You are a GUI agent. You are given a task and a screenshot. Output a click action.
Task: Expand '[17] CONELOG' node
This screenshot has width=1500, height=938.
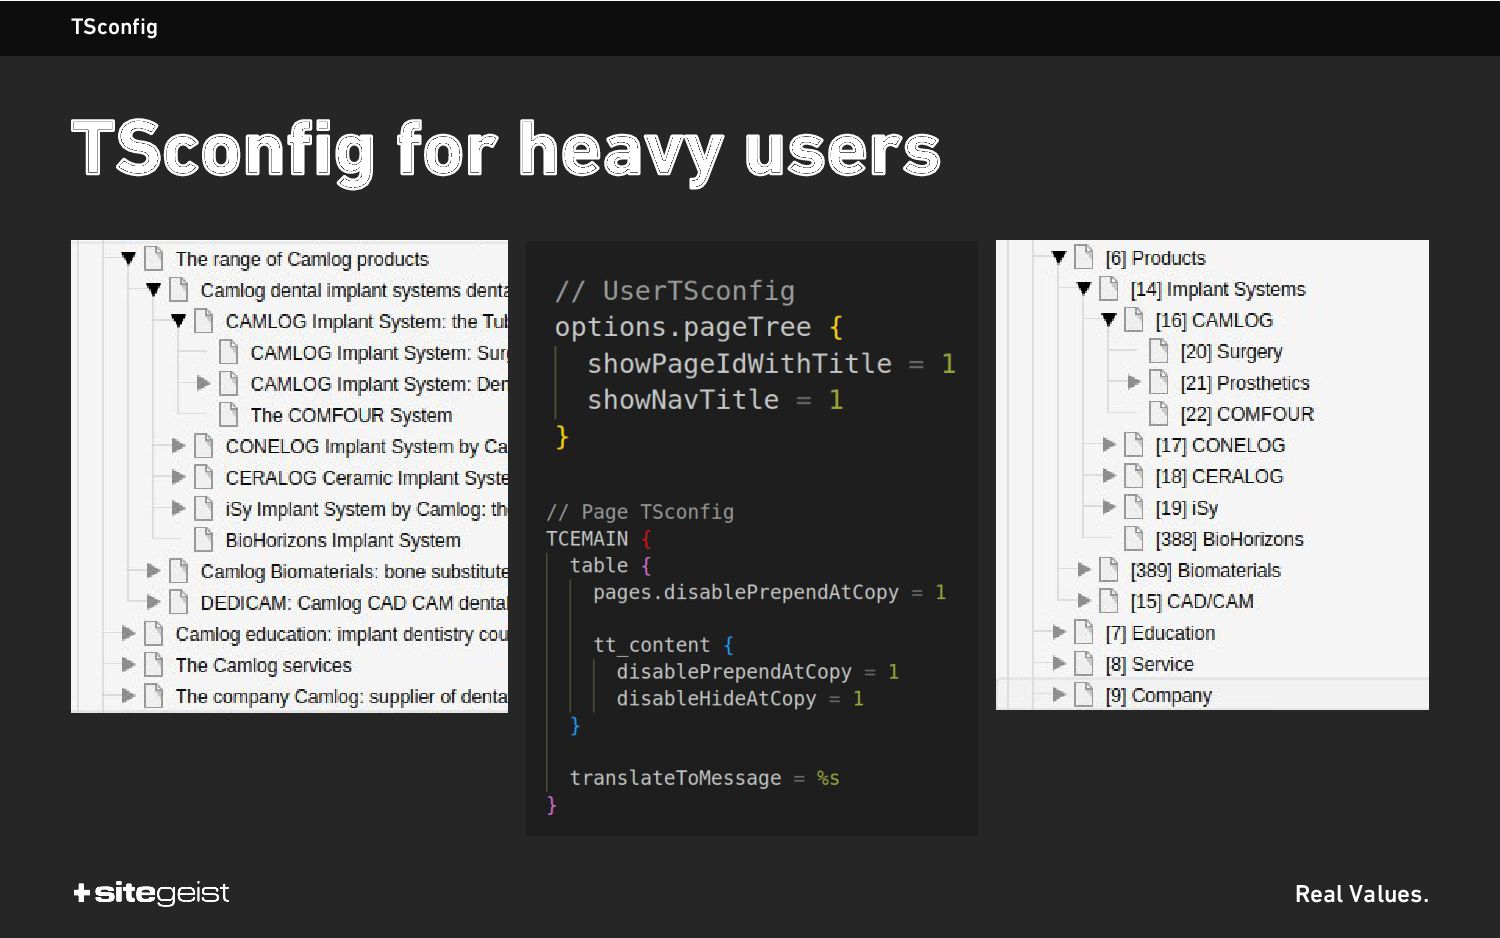click(x=1108, y=444)
